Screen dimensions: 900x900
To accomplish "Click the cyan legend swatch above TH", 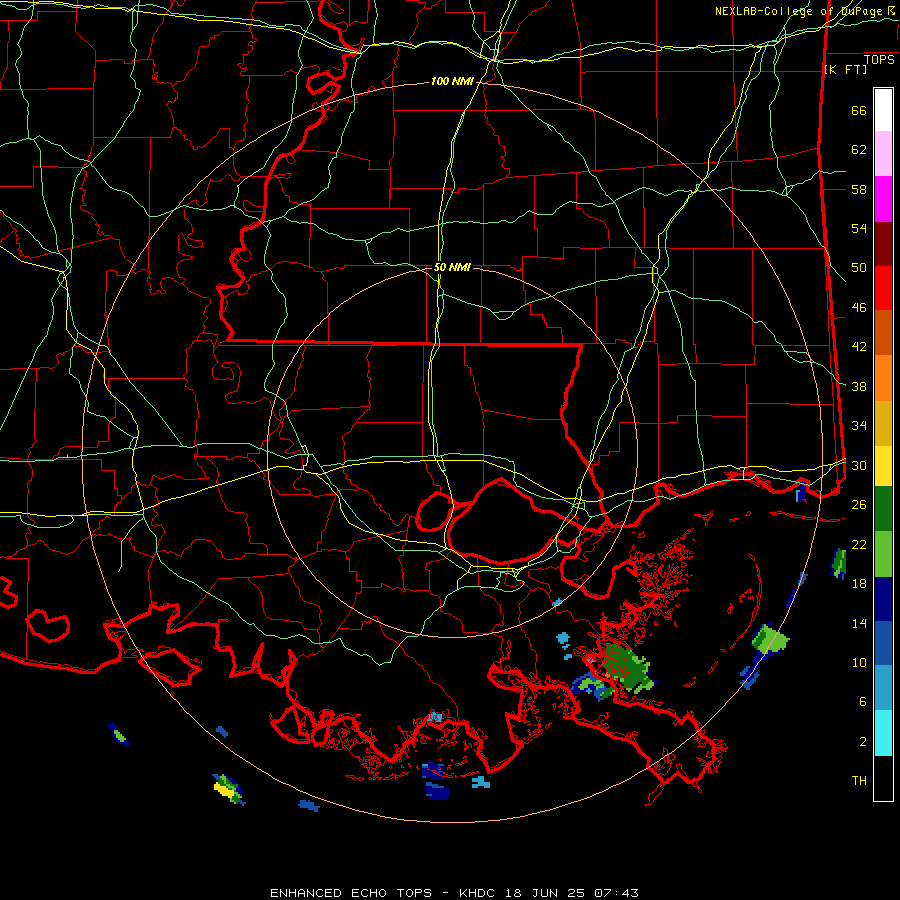I will (883, 733).
